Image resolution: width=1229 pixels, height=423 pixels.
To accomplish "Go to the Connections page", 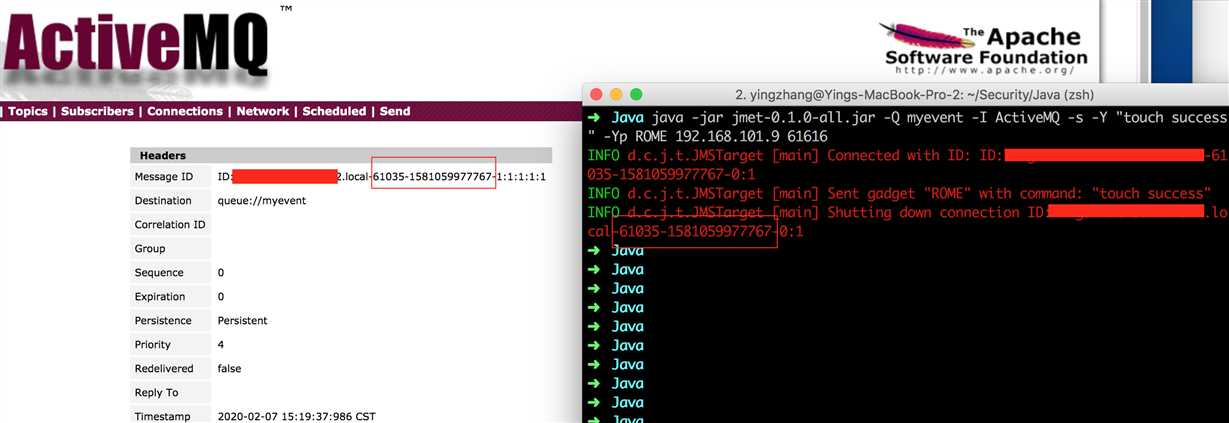I will [185, 111].
